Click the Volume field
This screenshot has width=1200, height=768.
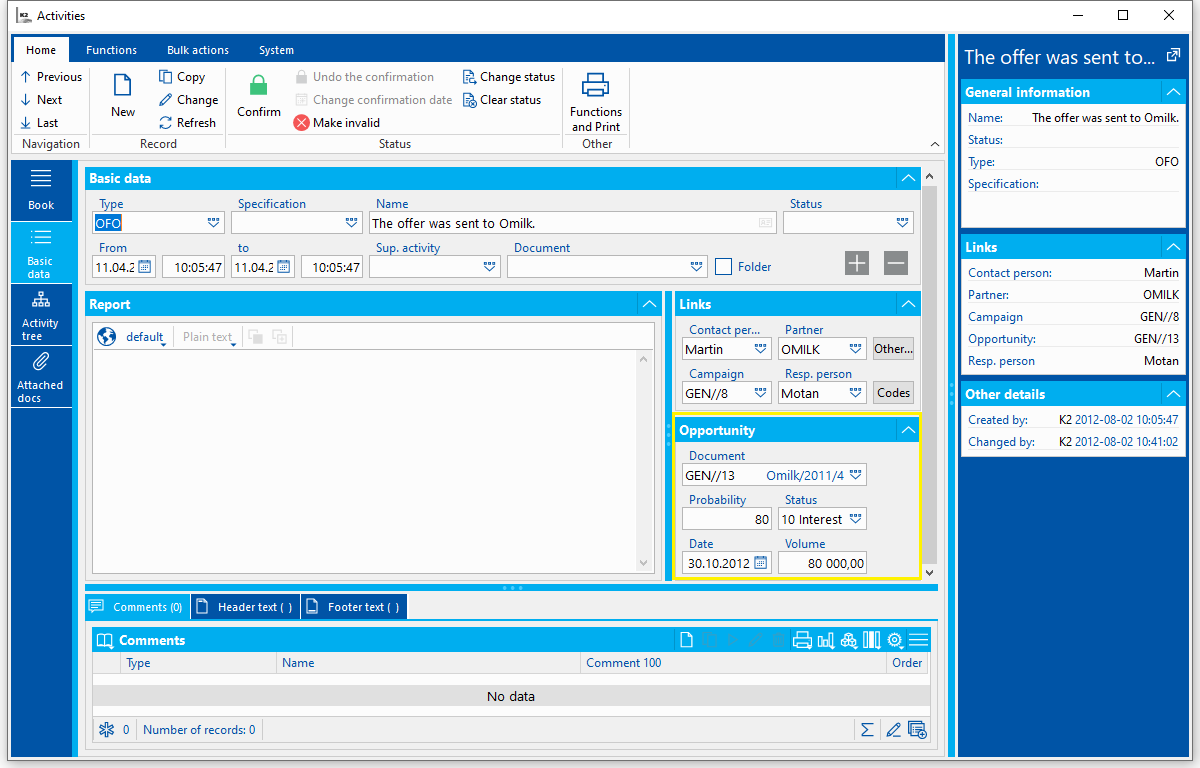[x=822, y=563]
